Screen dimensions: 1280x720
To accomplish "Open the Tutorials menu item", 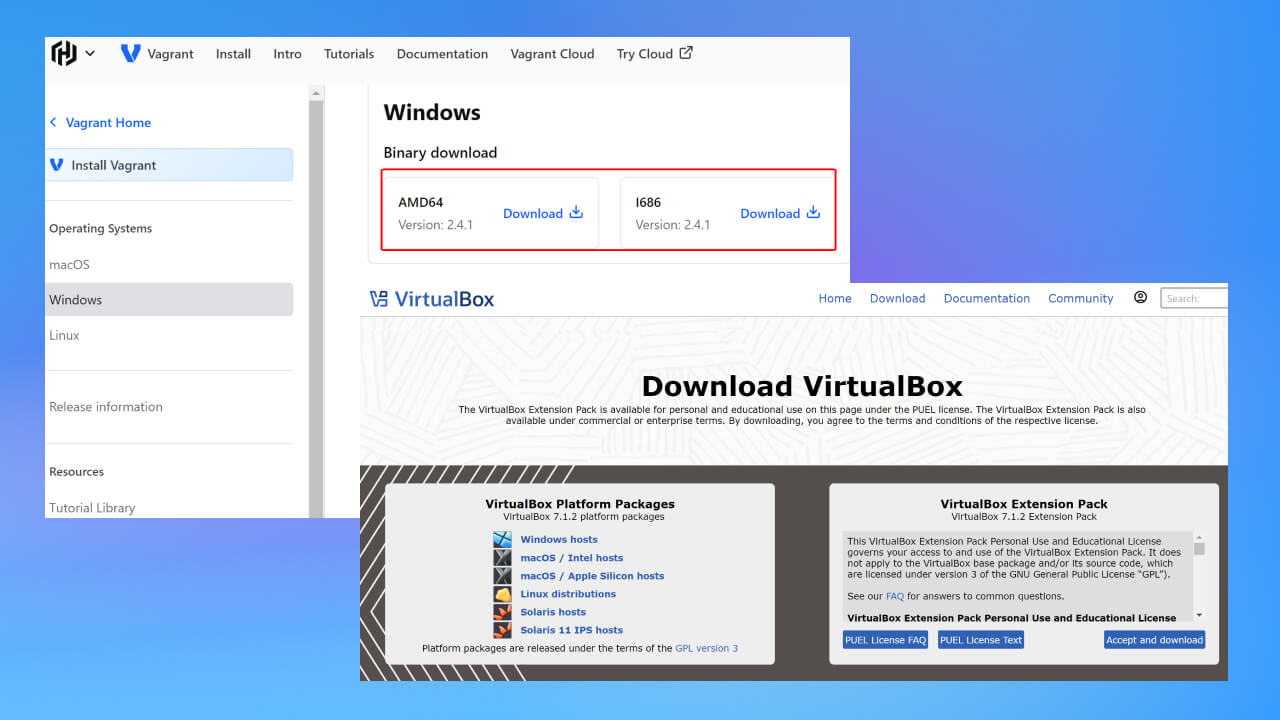I will 349,54.
